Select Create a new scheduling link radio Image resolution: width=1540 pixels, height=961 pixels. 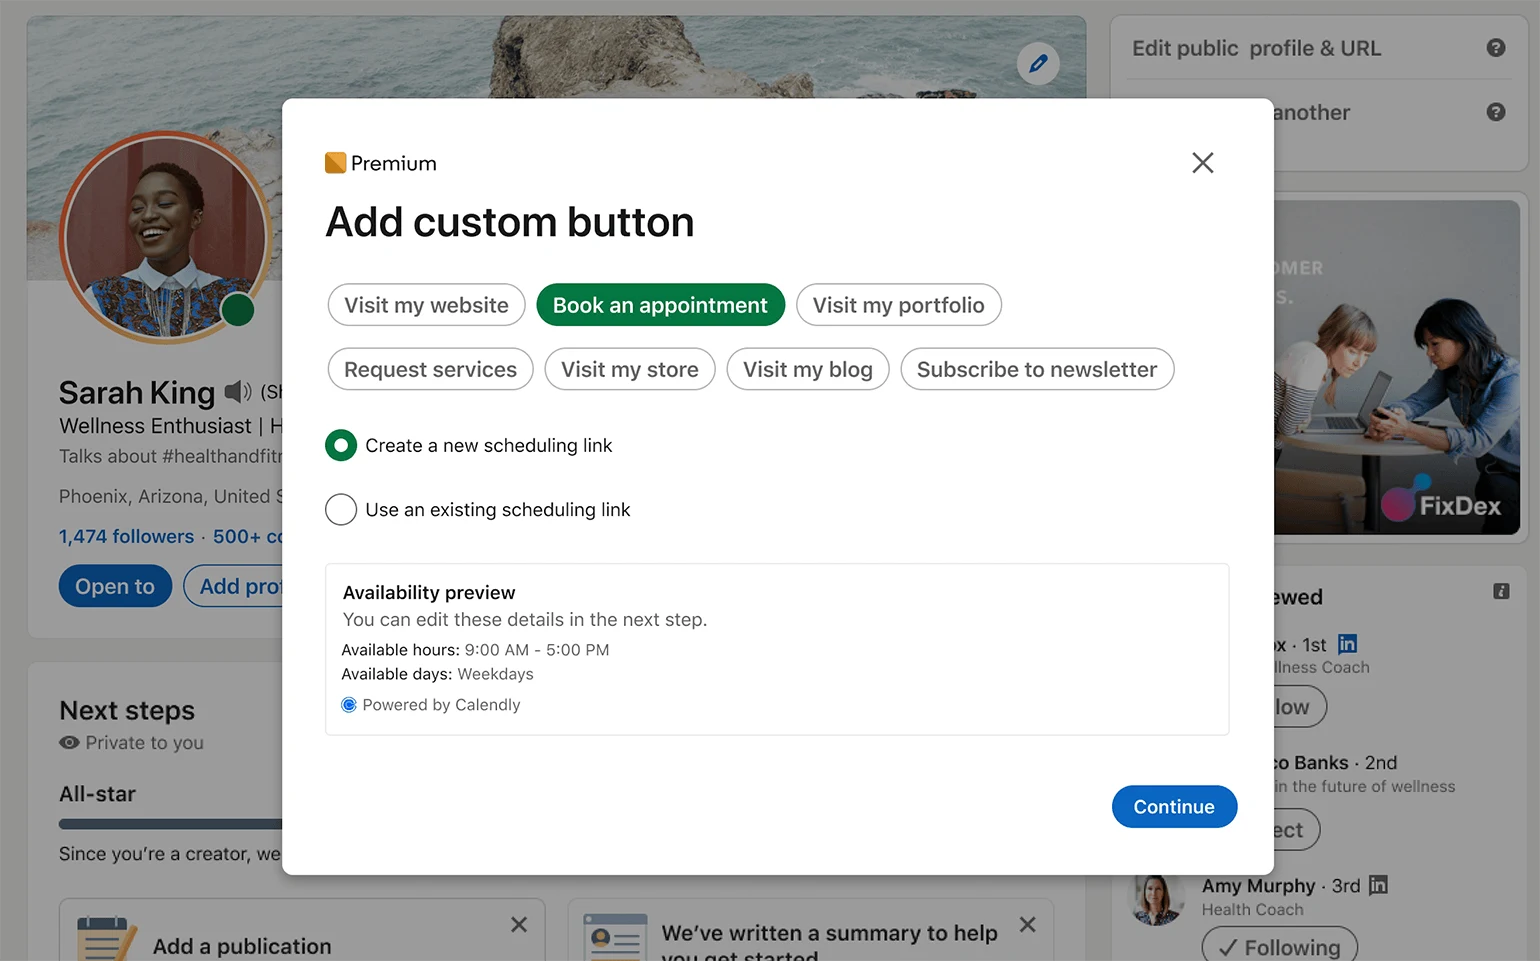tap(341, 445)
